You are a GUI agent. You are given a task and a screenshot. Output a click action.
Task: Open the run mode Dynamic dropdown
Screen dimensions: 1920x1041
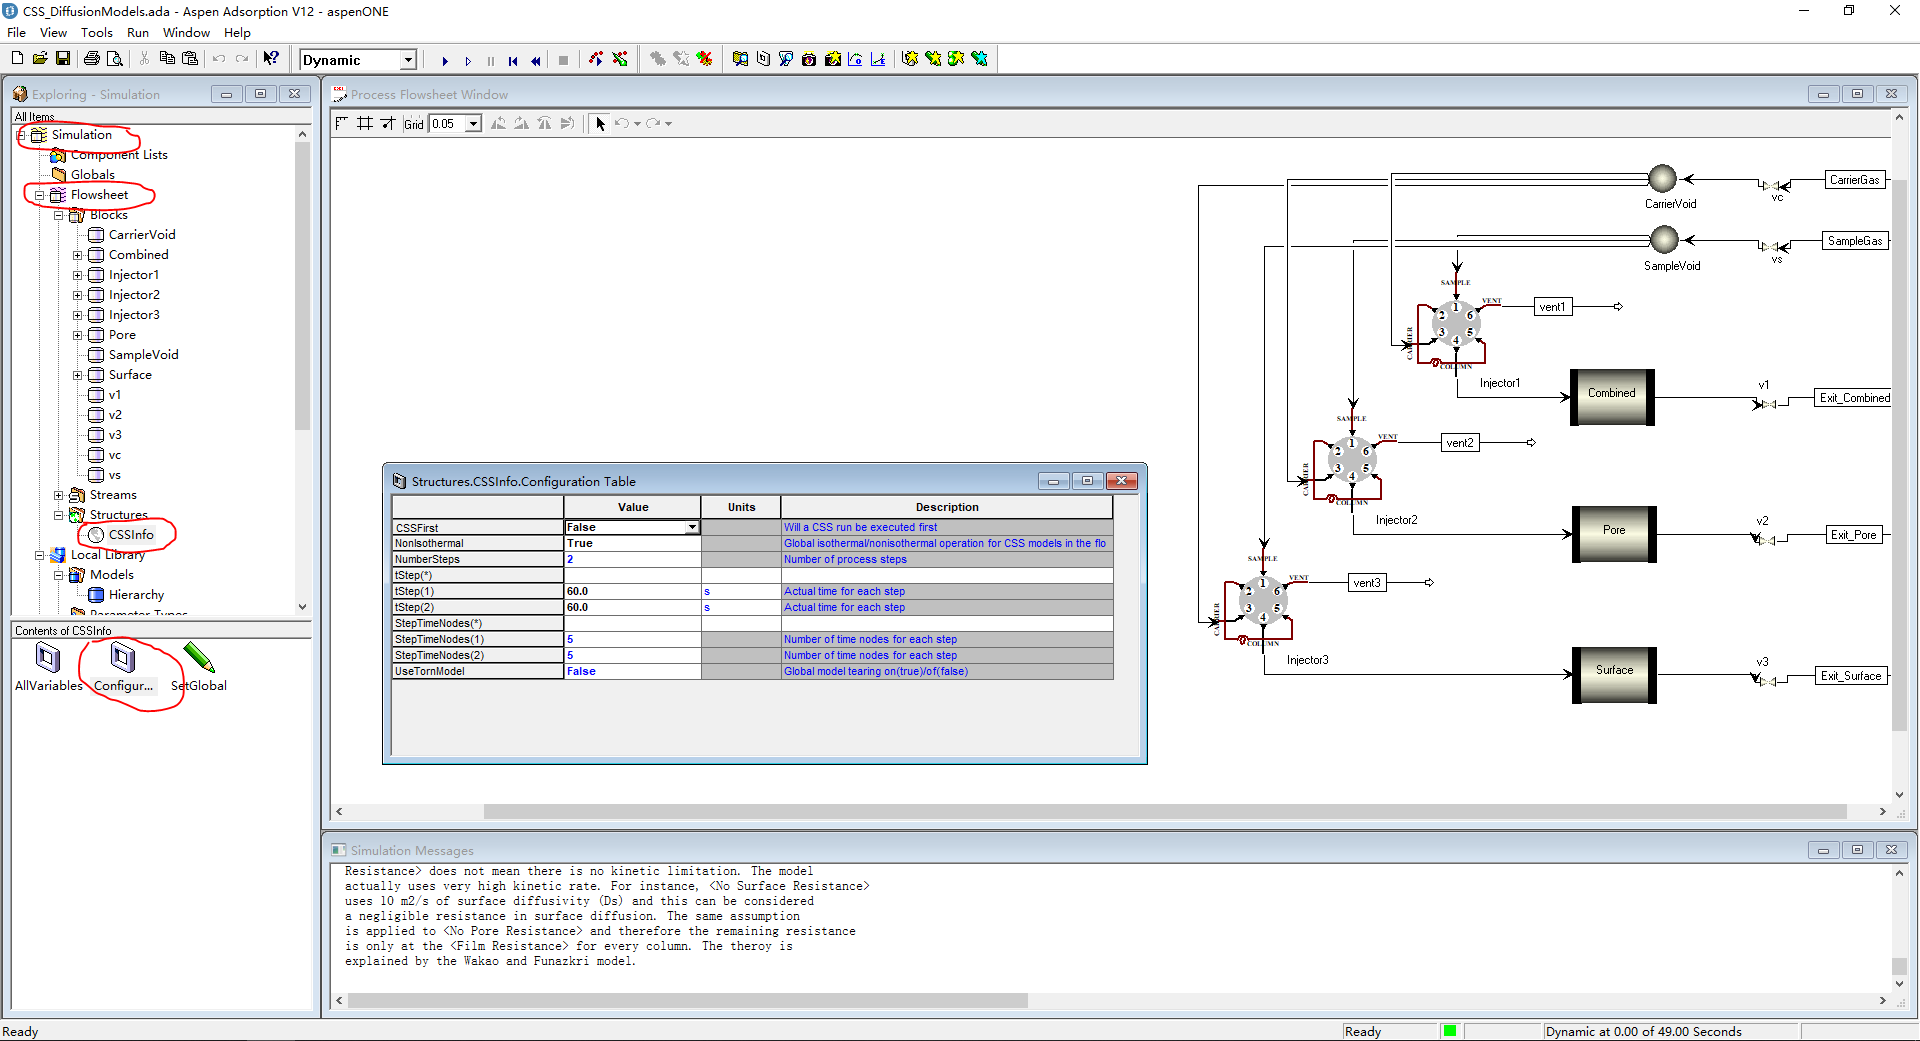tap(408, 60)
